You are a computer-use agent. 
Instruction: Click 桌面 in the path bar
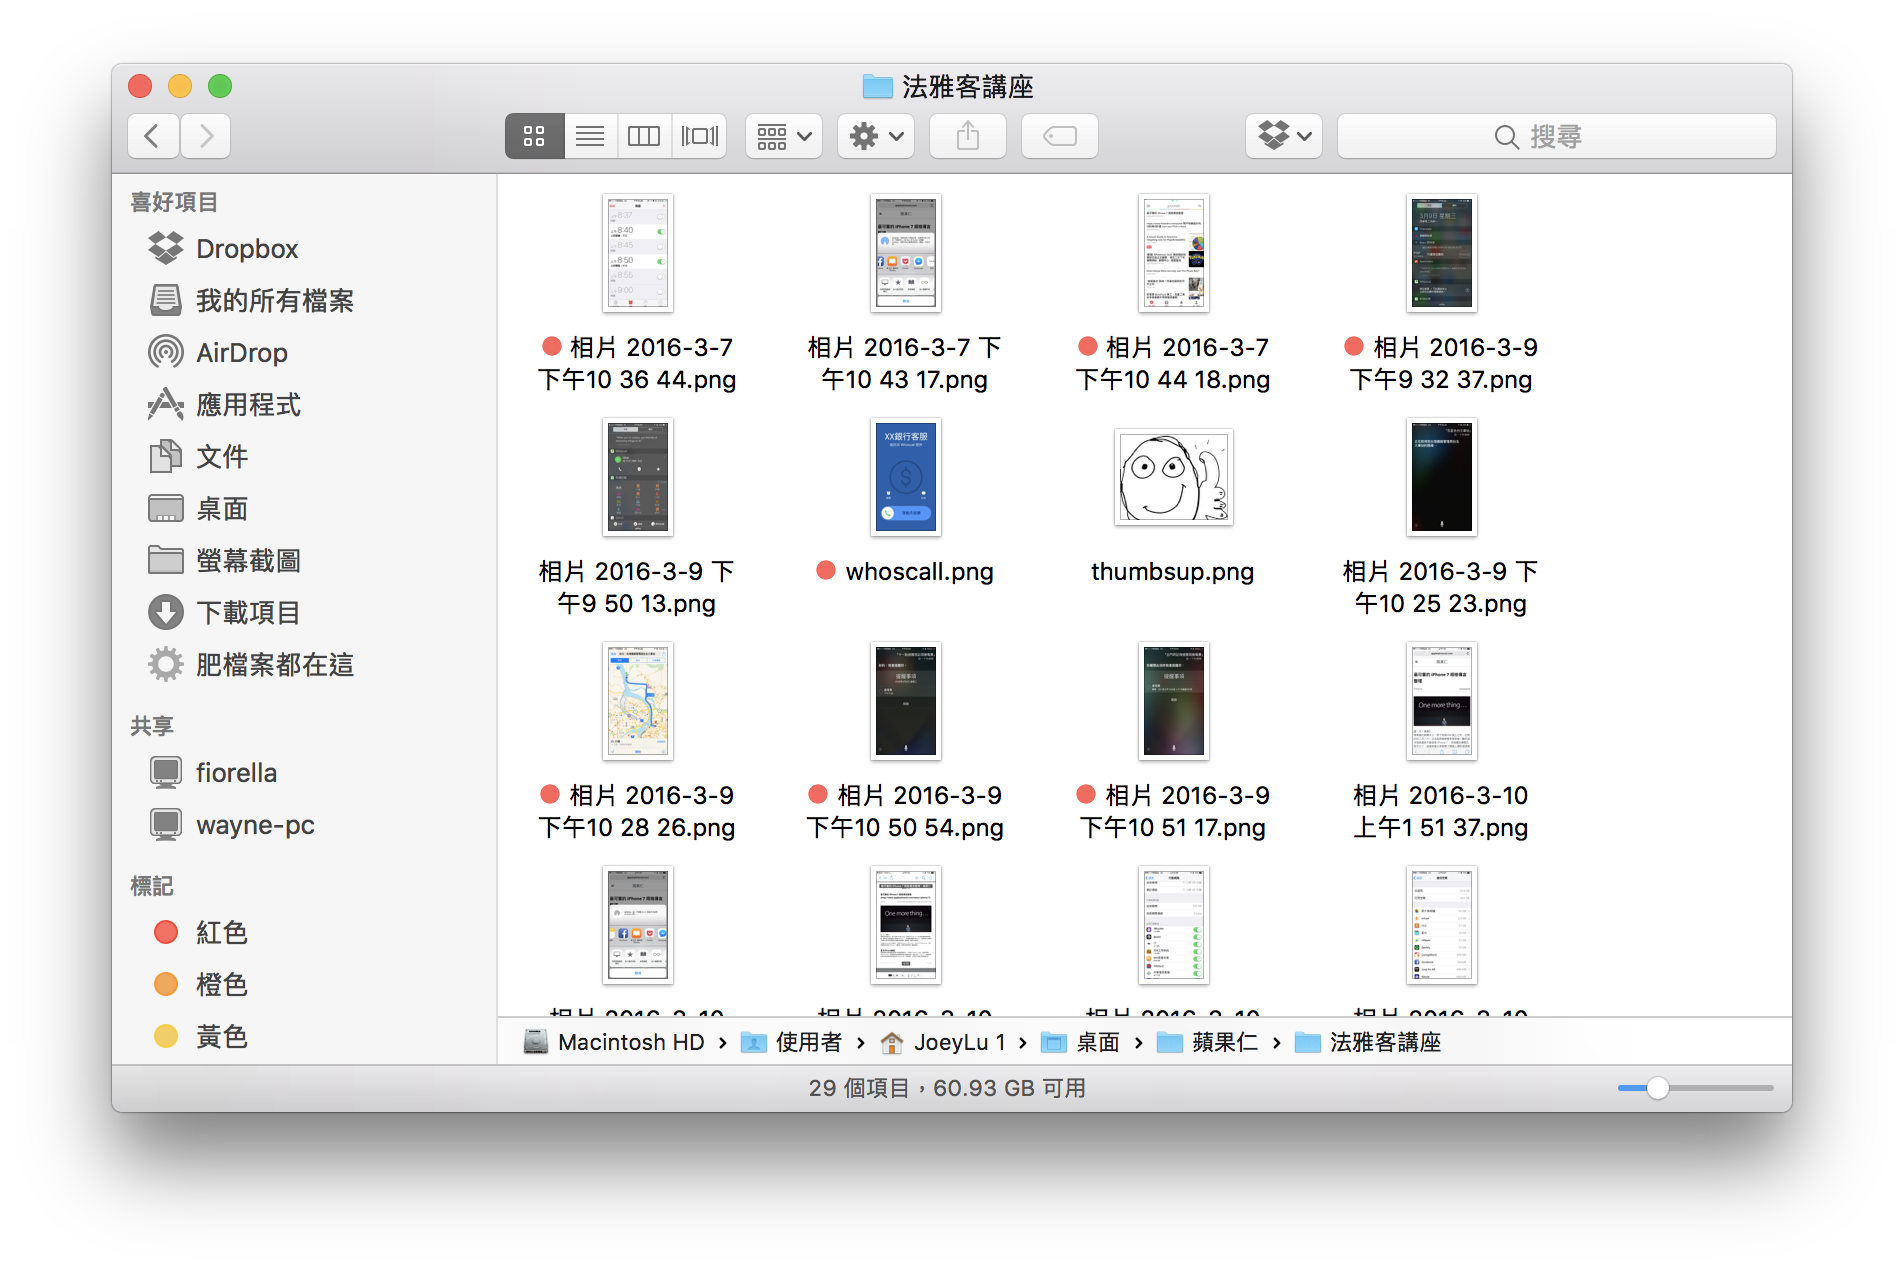(1080, 1042)
